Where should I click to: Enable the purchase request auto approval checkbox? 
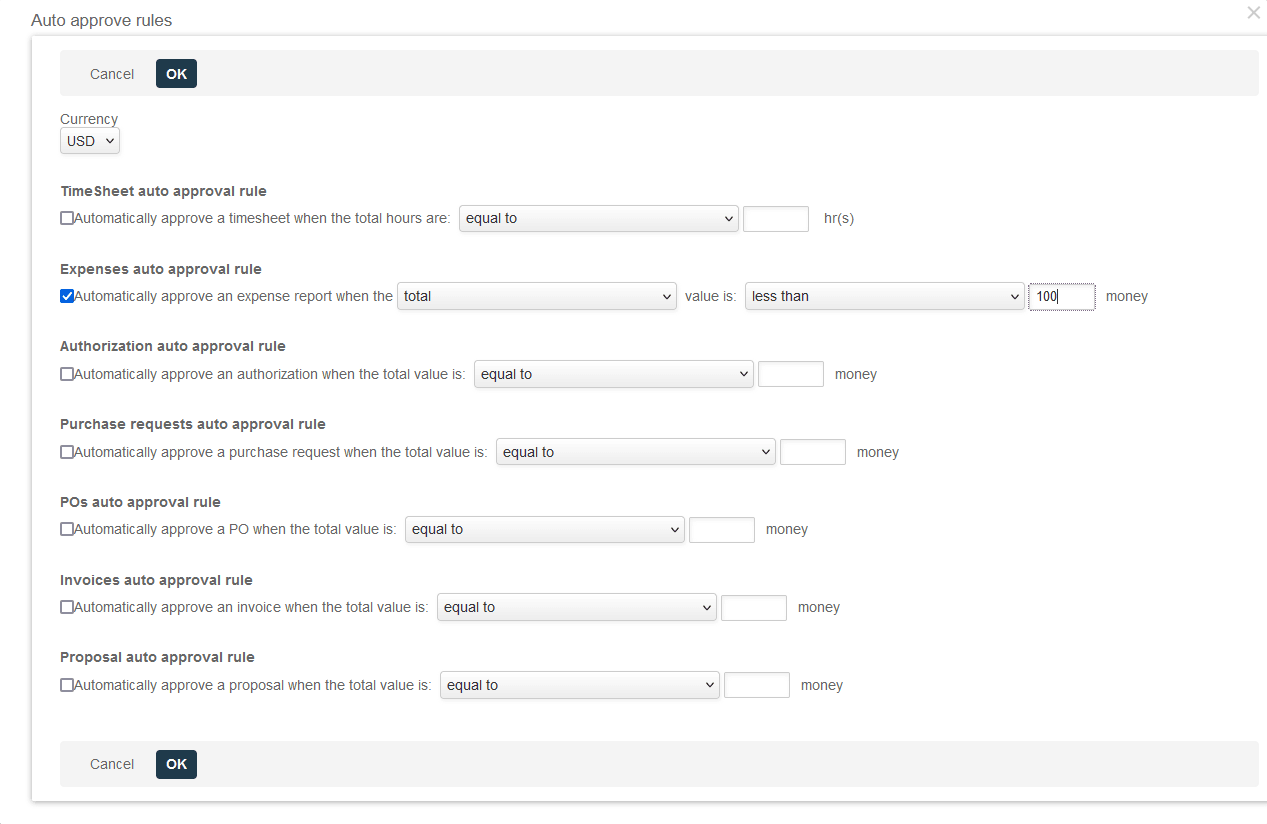[x=67, y=452]
